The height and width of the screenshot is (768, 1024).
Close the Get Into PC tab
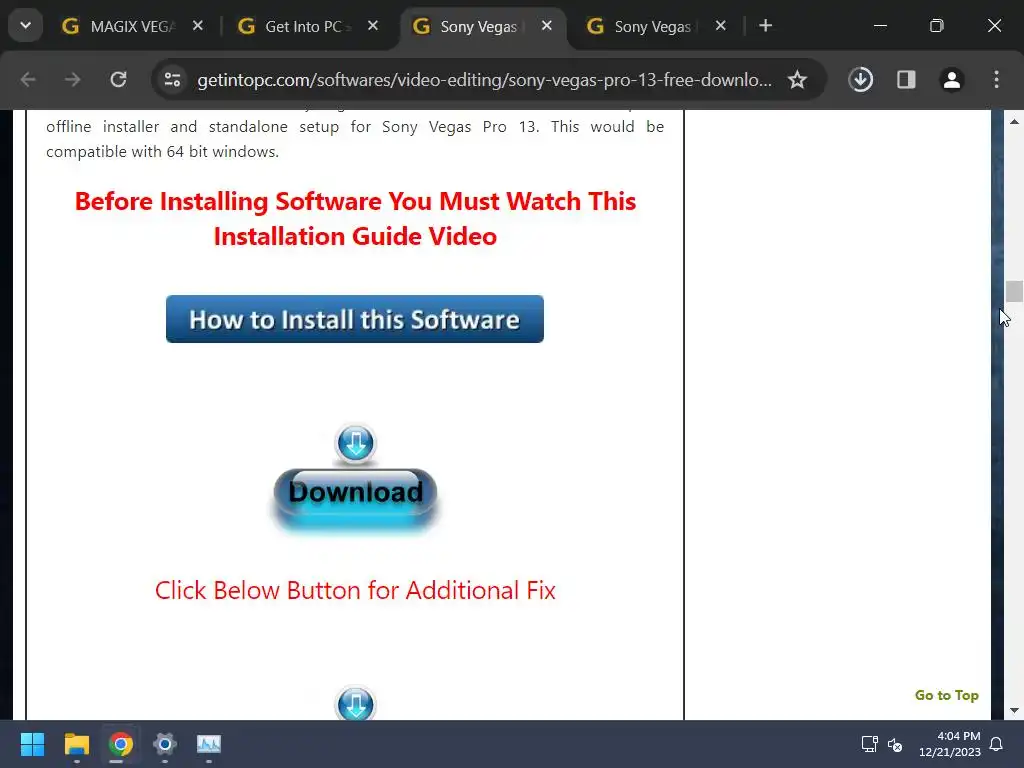373,26
